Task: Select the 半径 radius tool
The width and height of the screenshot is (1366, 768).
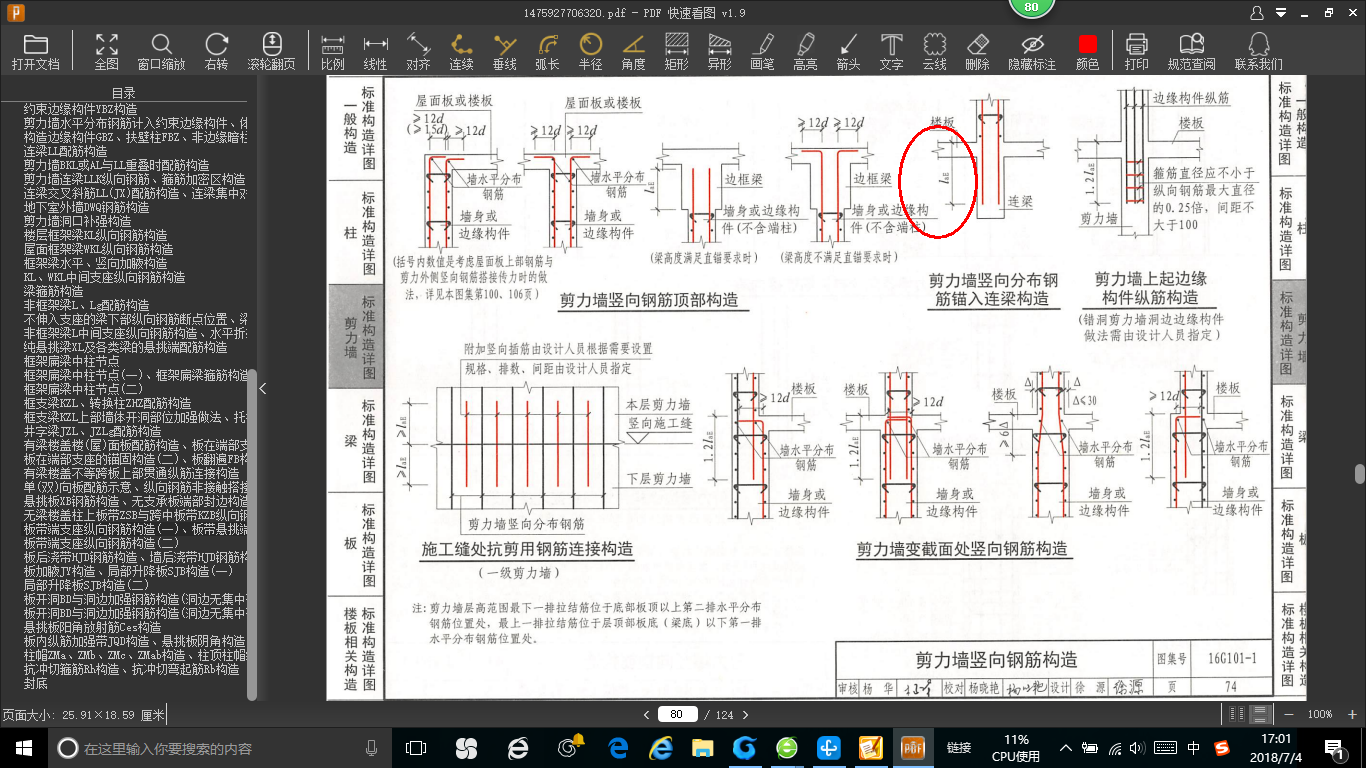Action: click(590, 51)
